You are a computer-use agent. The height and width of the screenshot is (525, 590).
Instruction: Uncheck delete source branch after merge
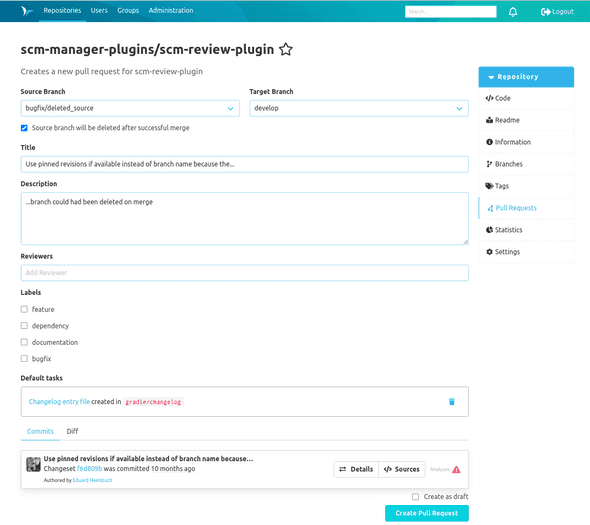tap(24, 128)
